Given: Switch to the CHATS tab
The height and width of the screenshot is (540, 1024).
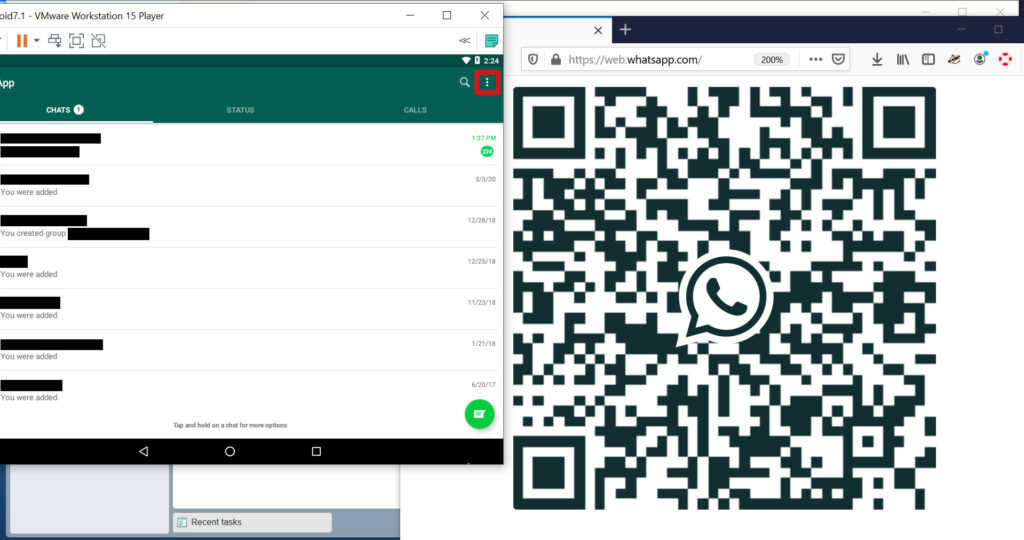Looking at the screenshot, I should tap(65, 110).
